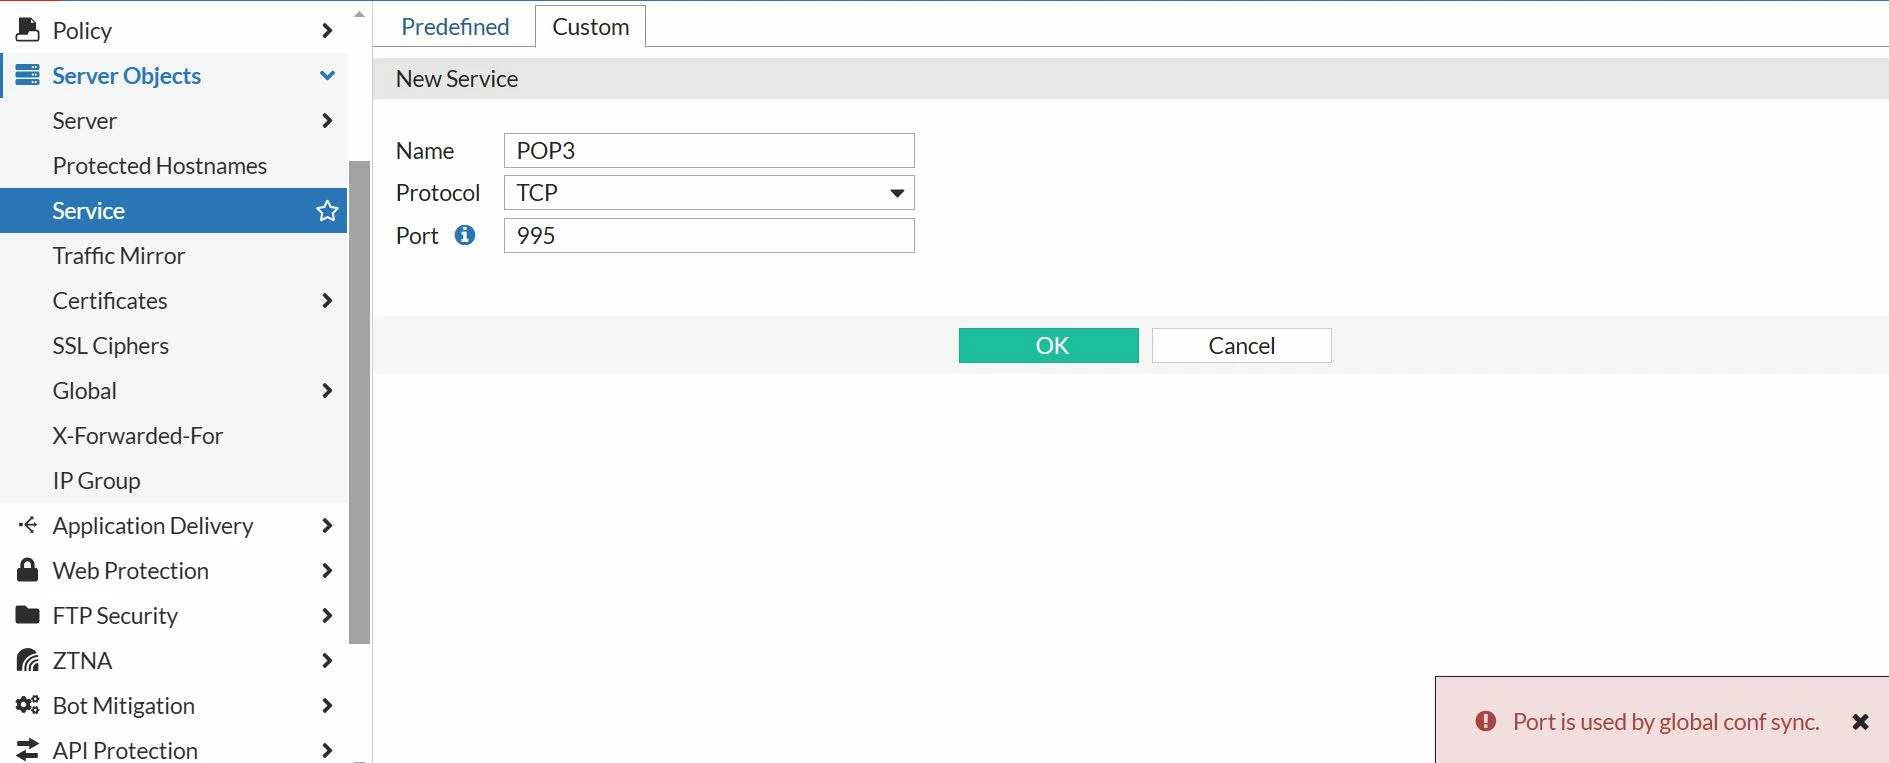Open the Certificates menu item
This screenshot has height=763, width=1889.
[110, 301]
